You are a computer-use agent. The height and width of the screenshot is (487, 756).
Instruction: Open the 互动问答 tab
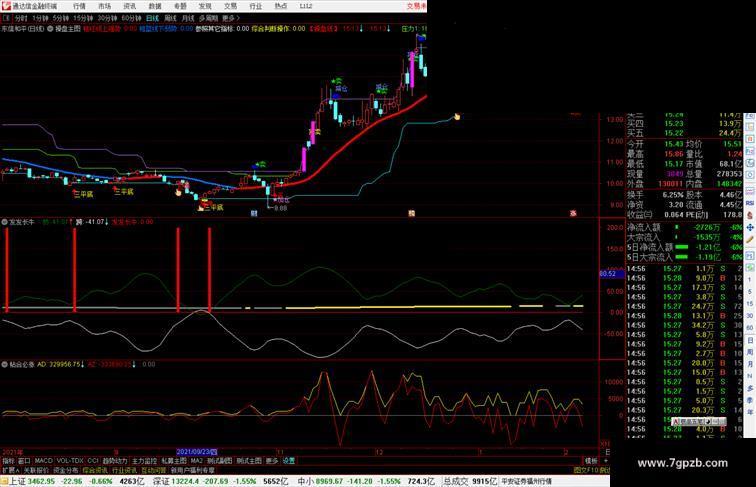[x=154, y=470]
